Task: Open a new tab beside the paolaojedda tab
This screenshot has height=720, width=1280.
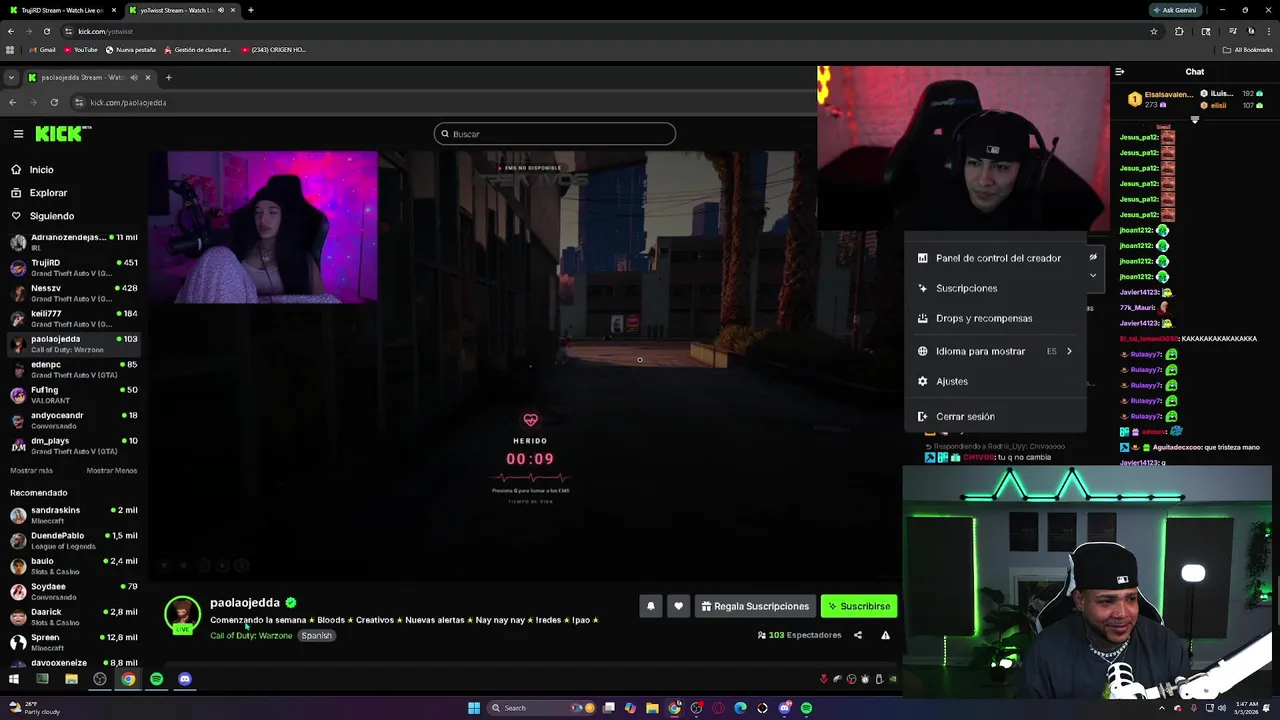Action: [168, 77]
